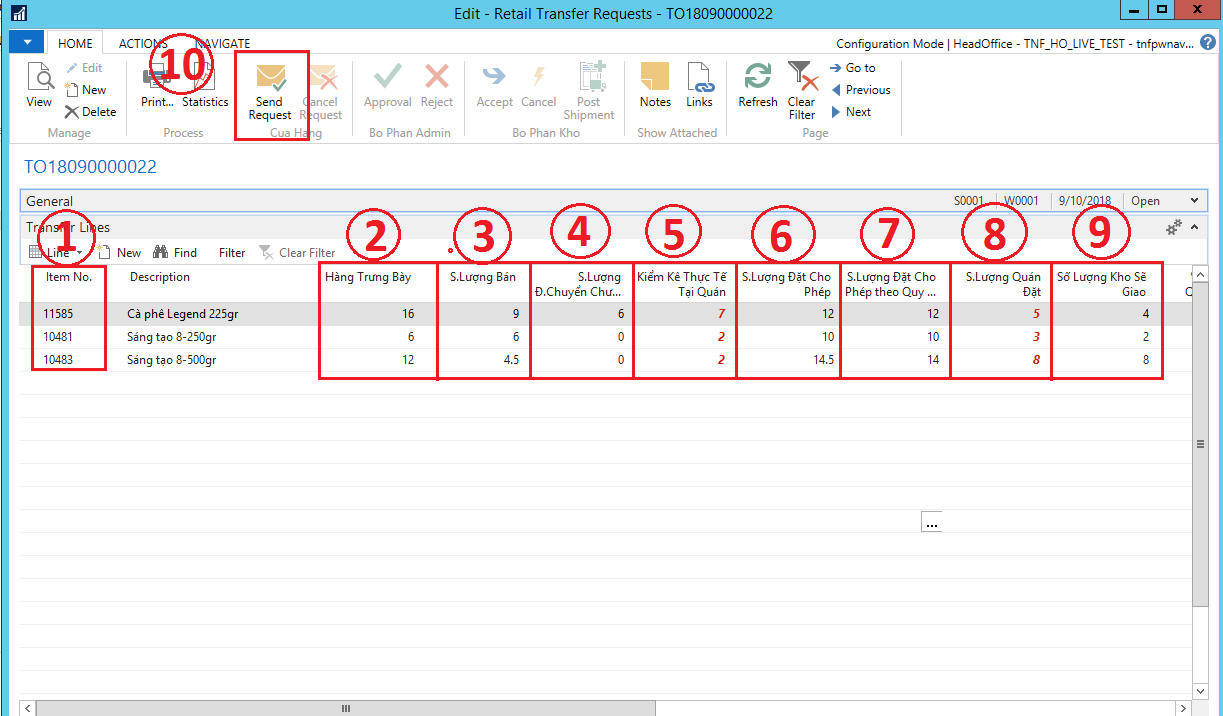Open the Help question mark icon

tap(1208, 43)
